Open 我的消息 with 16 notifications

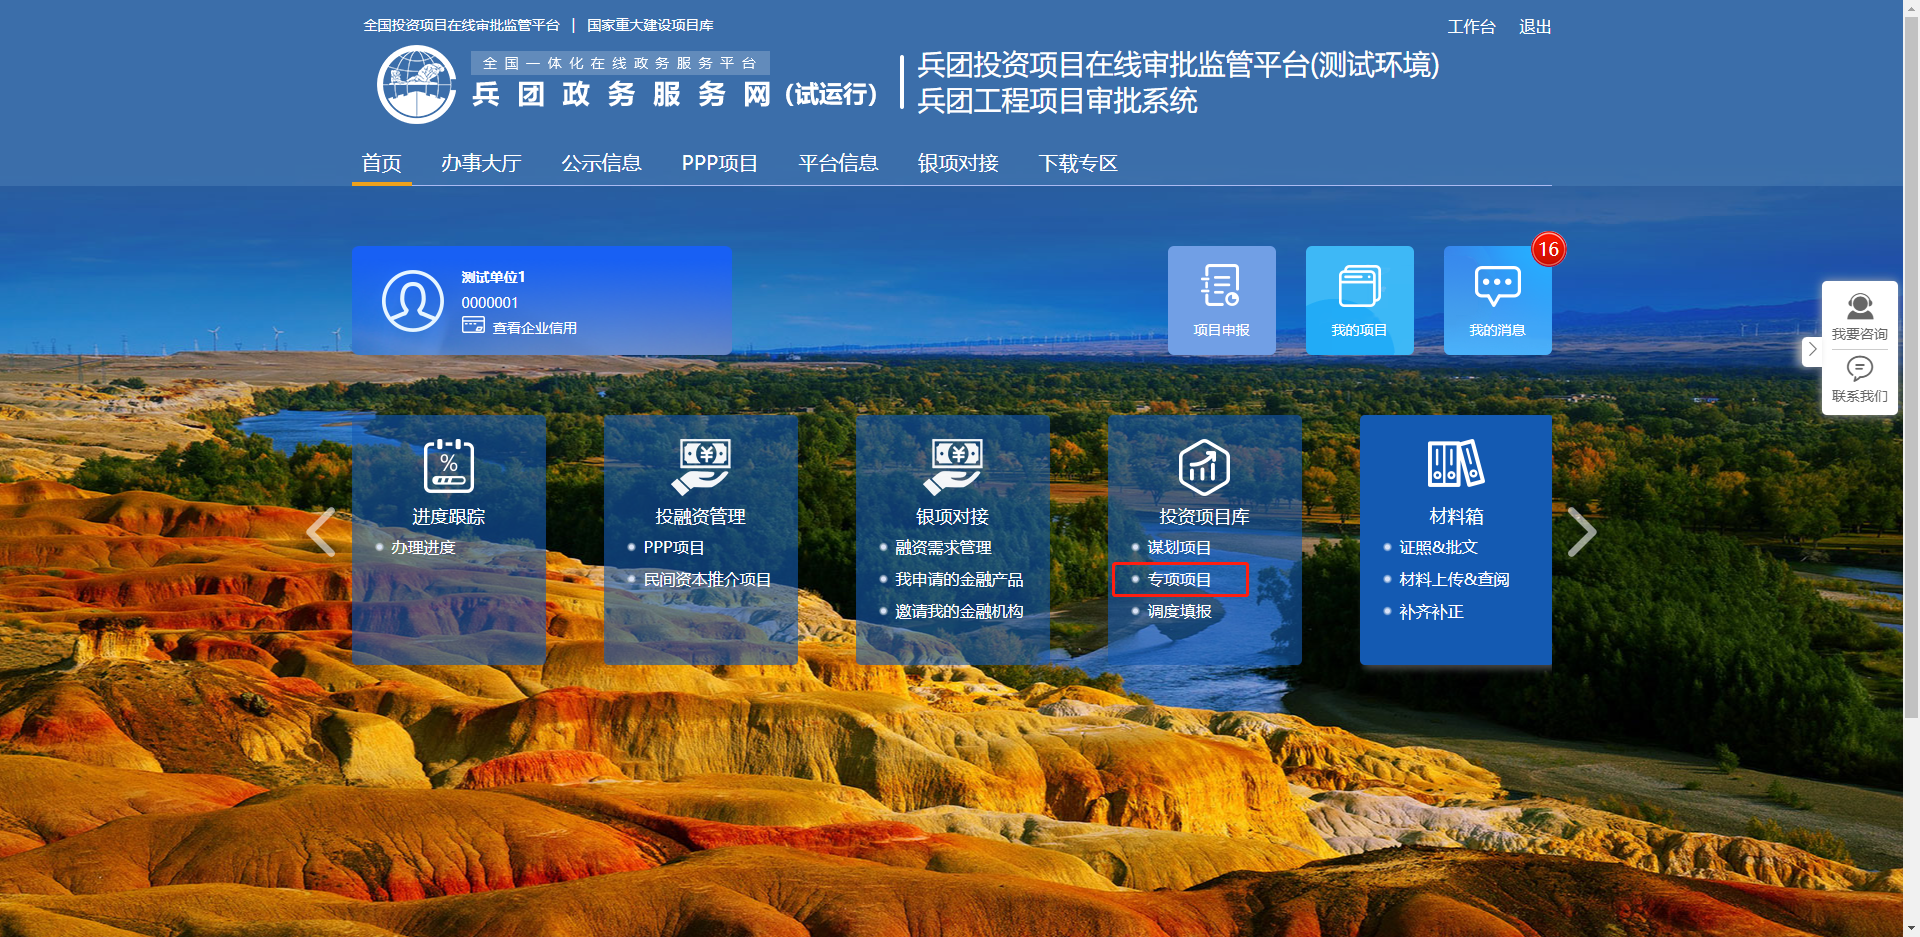1497,299
